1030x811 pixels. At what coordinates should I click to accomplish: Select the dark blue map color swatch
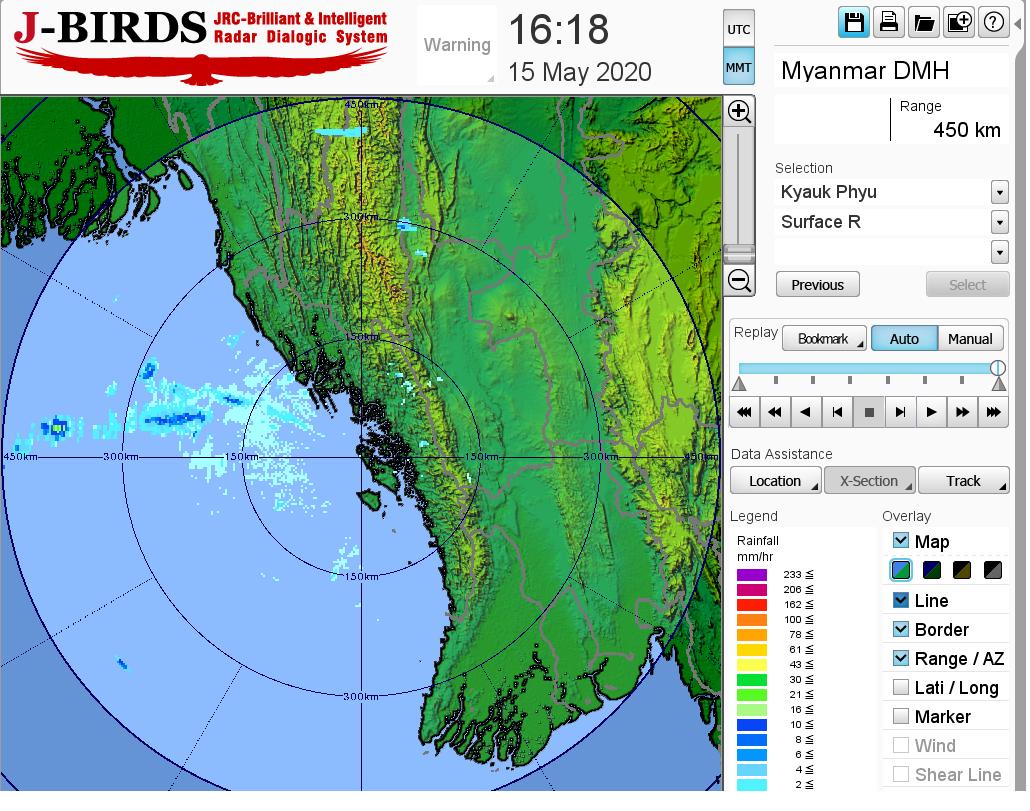click(x=931, y=571)
